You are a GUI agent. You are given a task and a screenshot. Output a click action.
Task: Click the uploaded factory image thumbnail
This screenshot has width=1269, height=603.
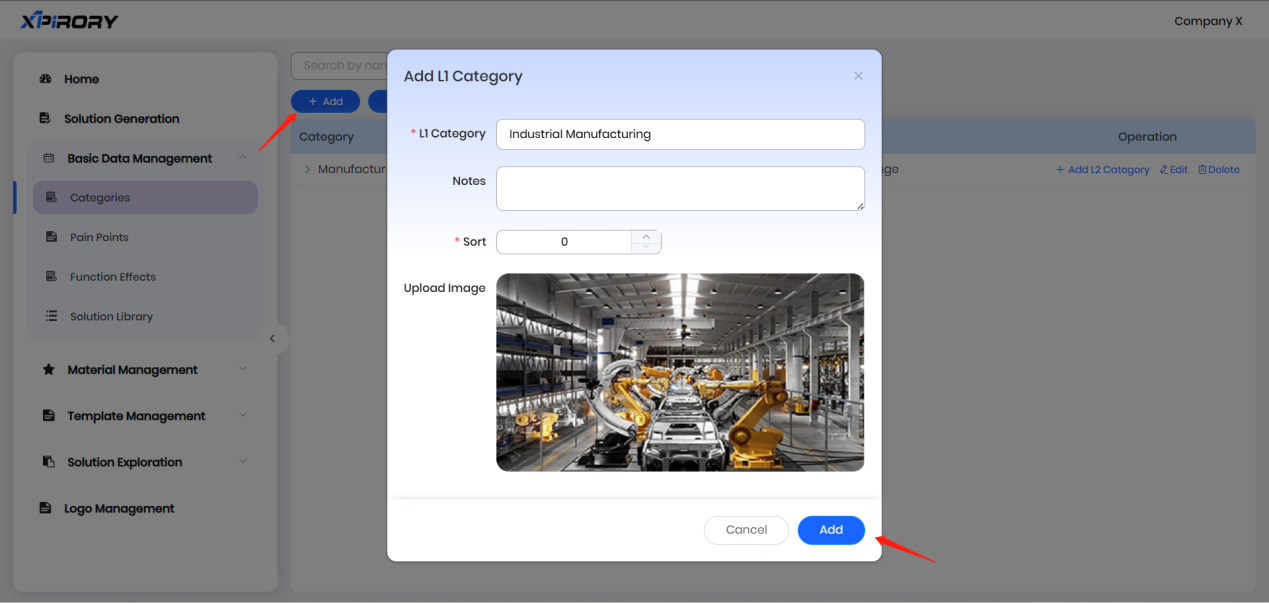(x=680, y=372)
